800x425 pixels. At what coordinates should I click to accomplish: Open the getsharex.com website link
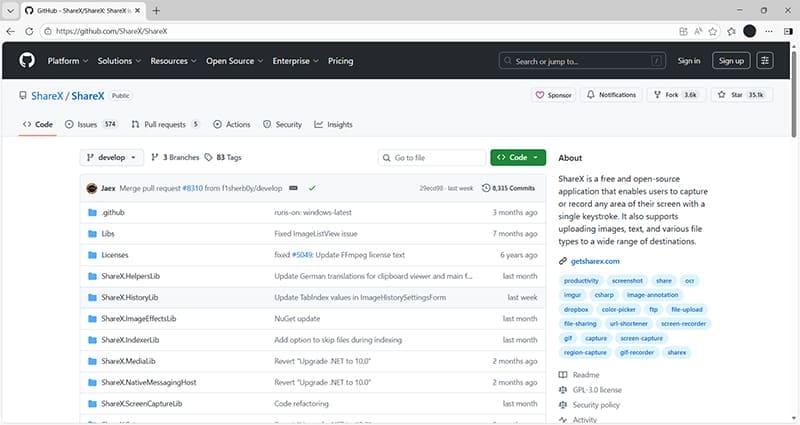(596, 262)
